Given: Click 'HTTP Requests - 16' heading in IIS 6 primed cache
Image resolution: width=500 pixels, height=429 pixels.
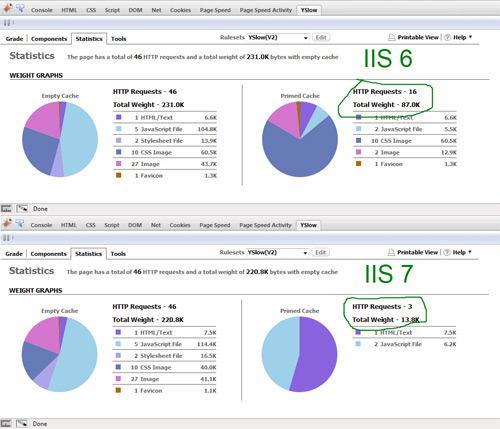Looking at the screenshot, I should [385, 92].
